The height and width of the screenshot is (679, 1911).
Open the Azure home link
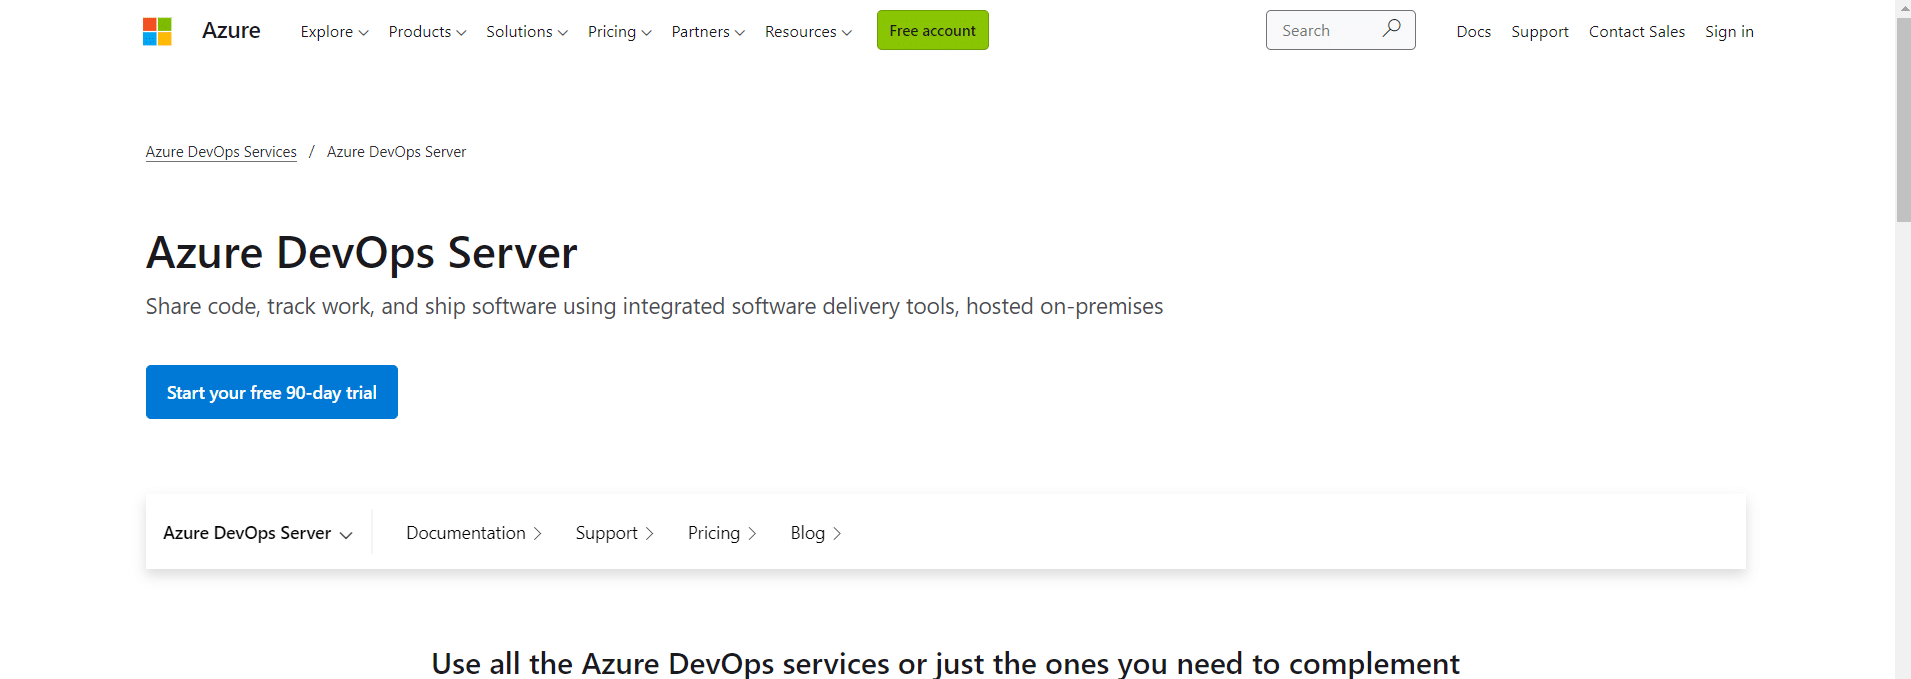(x=231, y=31)
